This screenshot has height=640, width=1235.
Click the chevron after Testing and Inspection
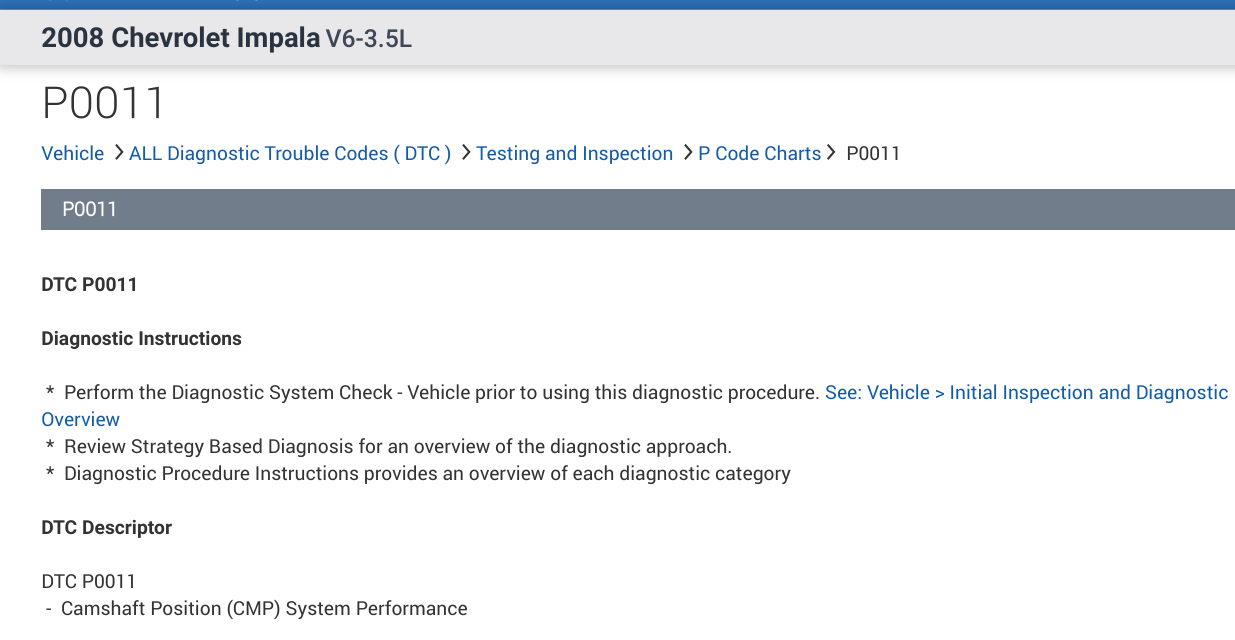coord(687,153)
